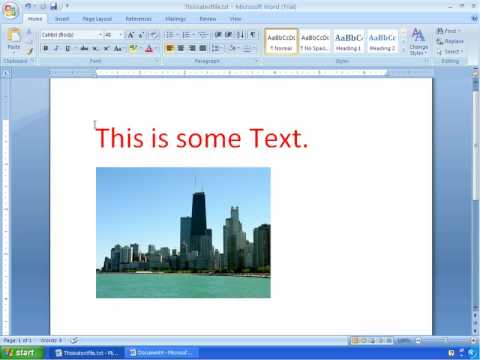Click Replace in Editing group
Viewport: 480px width, 360px height.
point(450,41)
